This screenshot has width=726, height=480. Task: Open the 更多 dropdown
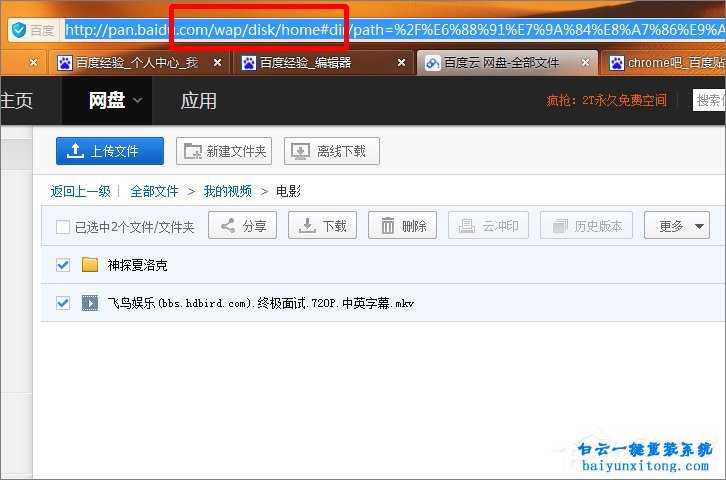tap(677, 225)
